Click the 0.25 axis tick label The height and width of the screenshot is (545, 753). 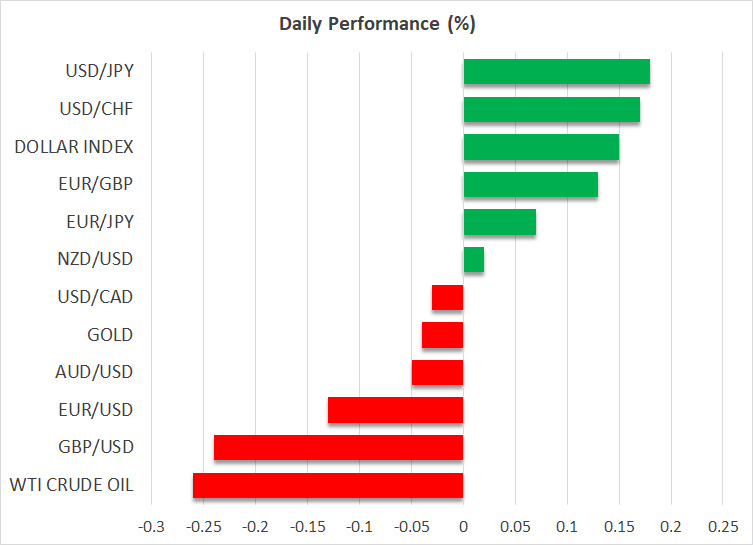point(722,526)
